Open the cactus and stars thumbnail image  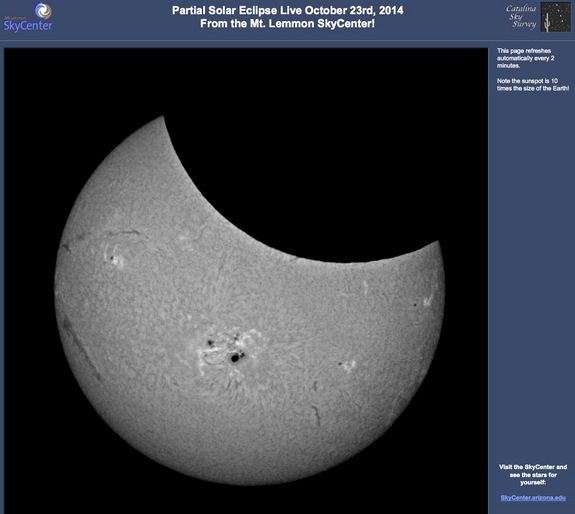coord(556,17)
